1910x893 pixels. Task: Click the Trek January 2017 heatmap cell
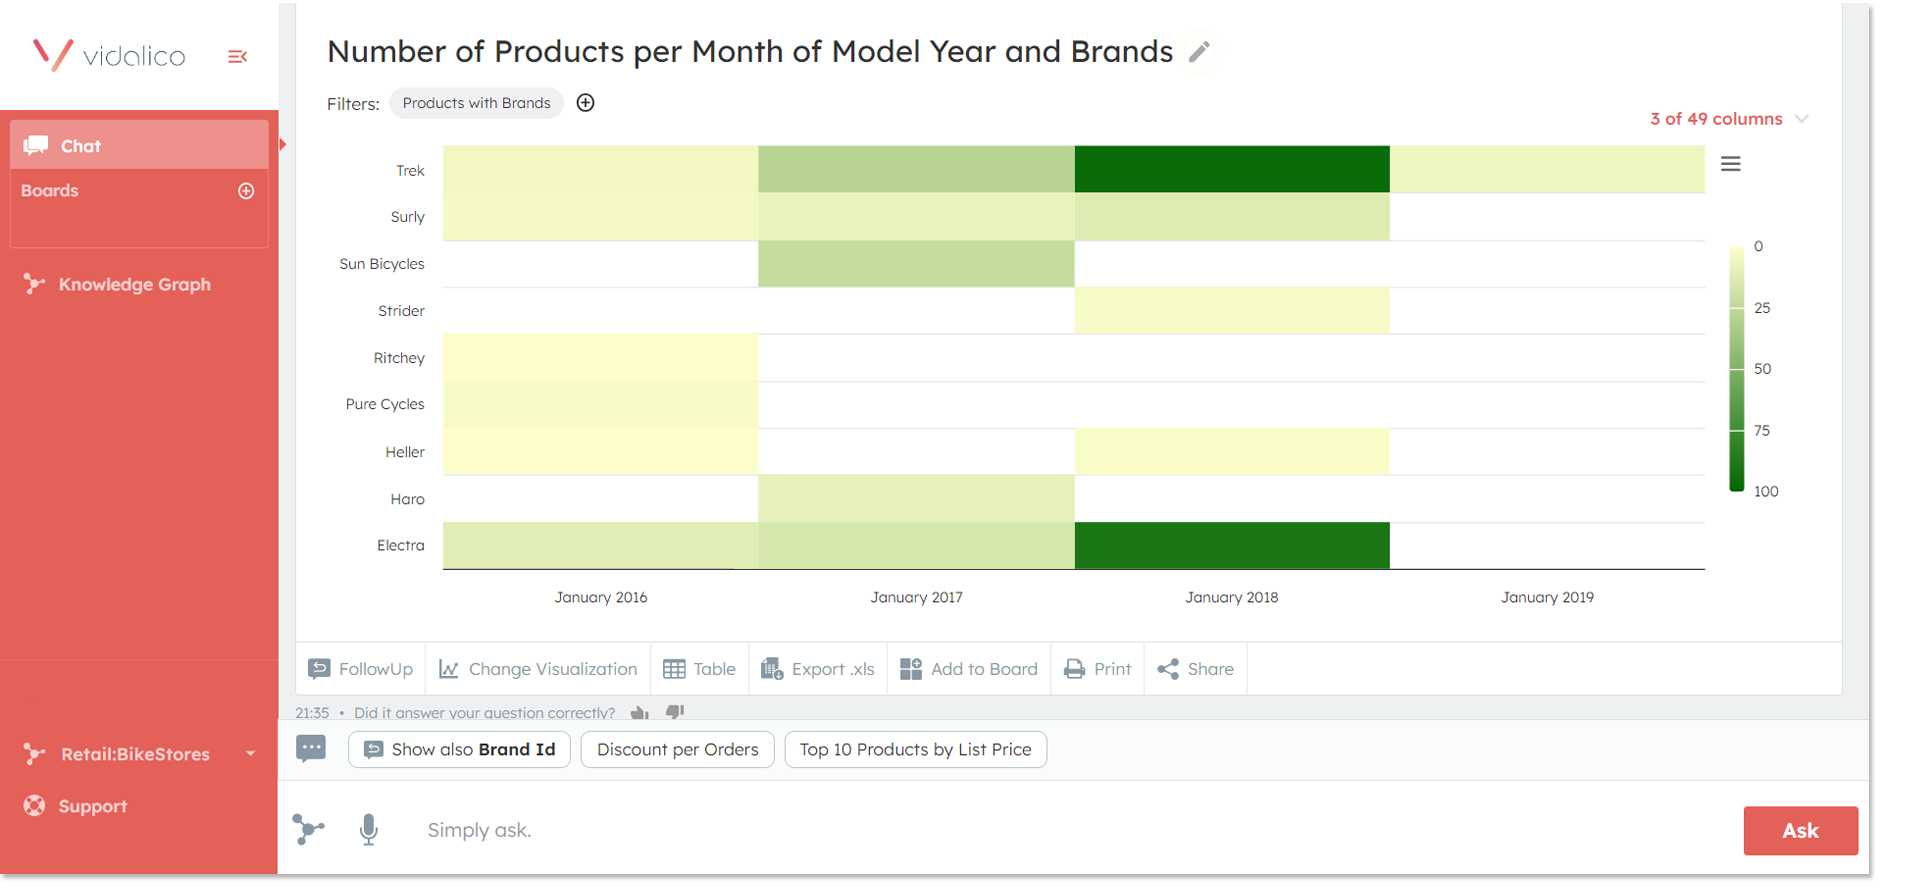[916, 169]
